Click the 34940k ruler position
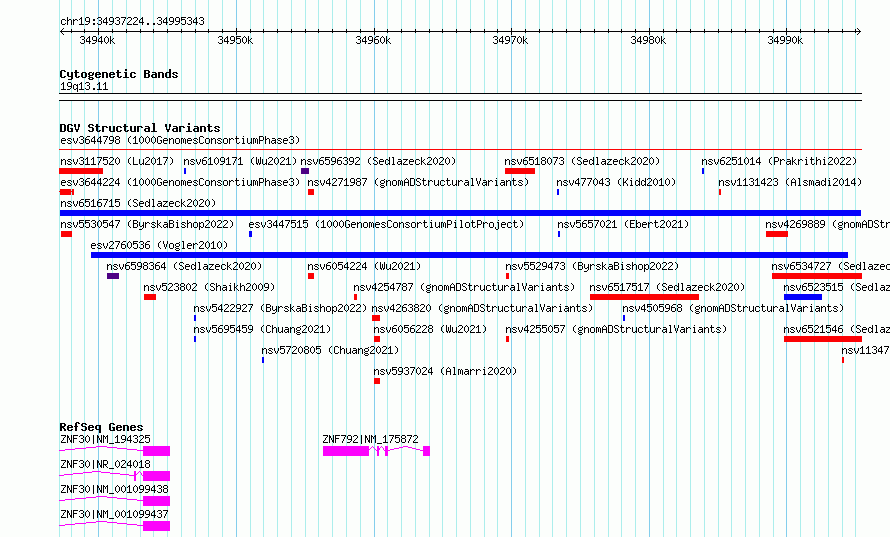This screenshot has height=537, width=890. point(98,40)
